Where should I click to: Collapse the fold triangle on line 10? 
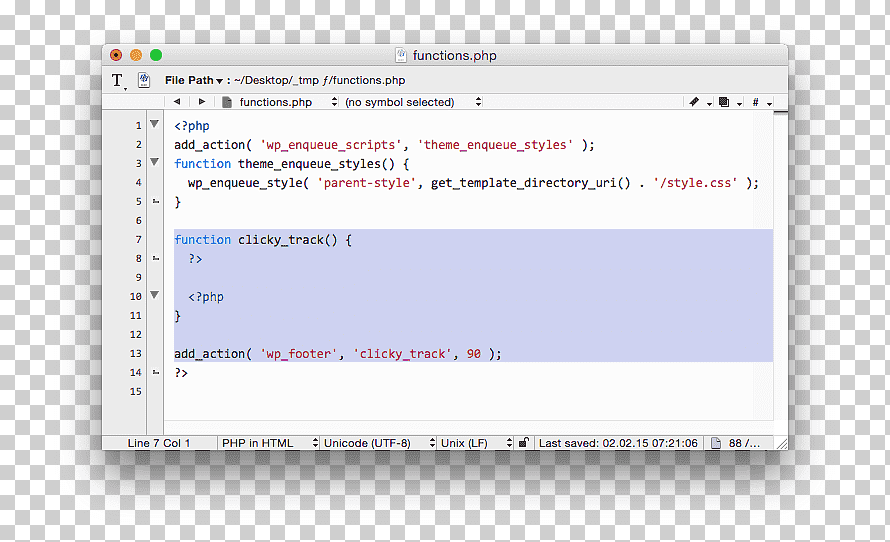coord(154,295)
